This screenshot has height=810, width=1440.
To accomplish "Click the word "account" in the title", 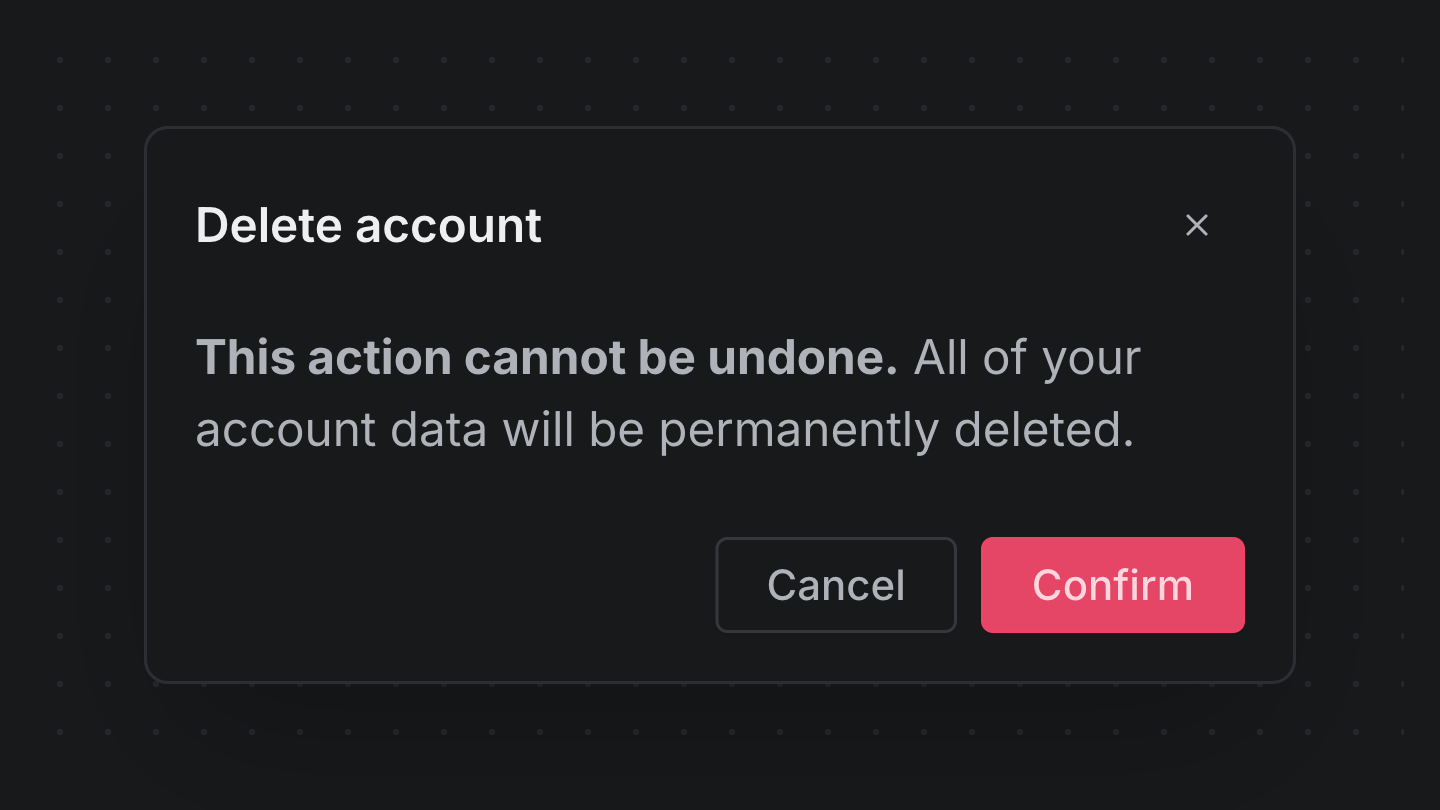I will (x=448, y=225).
